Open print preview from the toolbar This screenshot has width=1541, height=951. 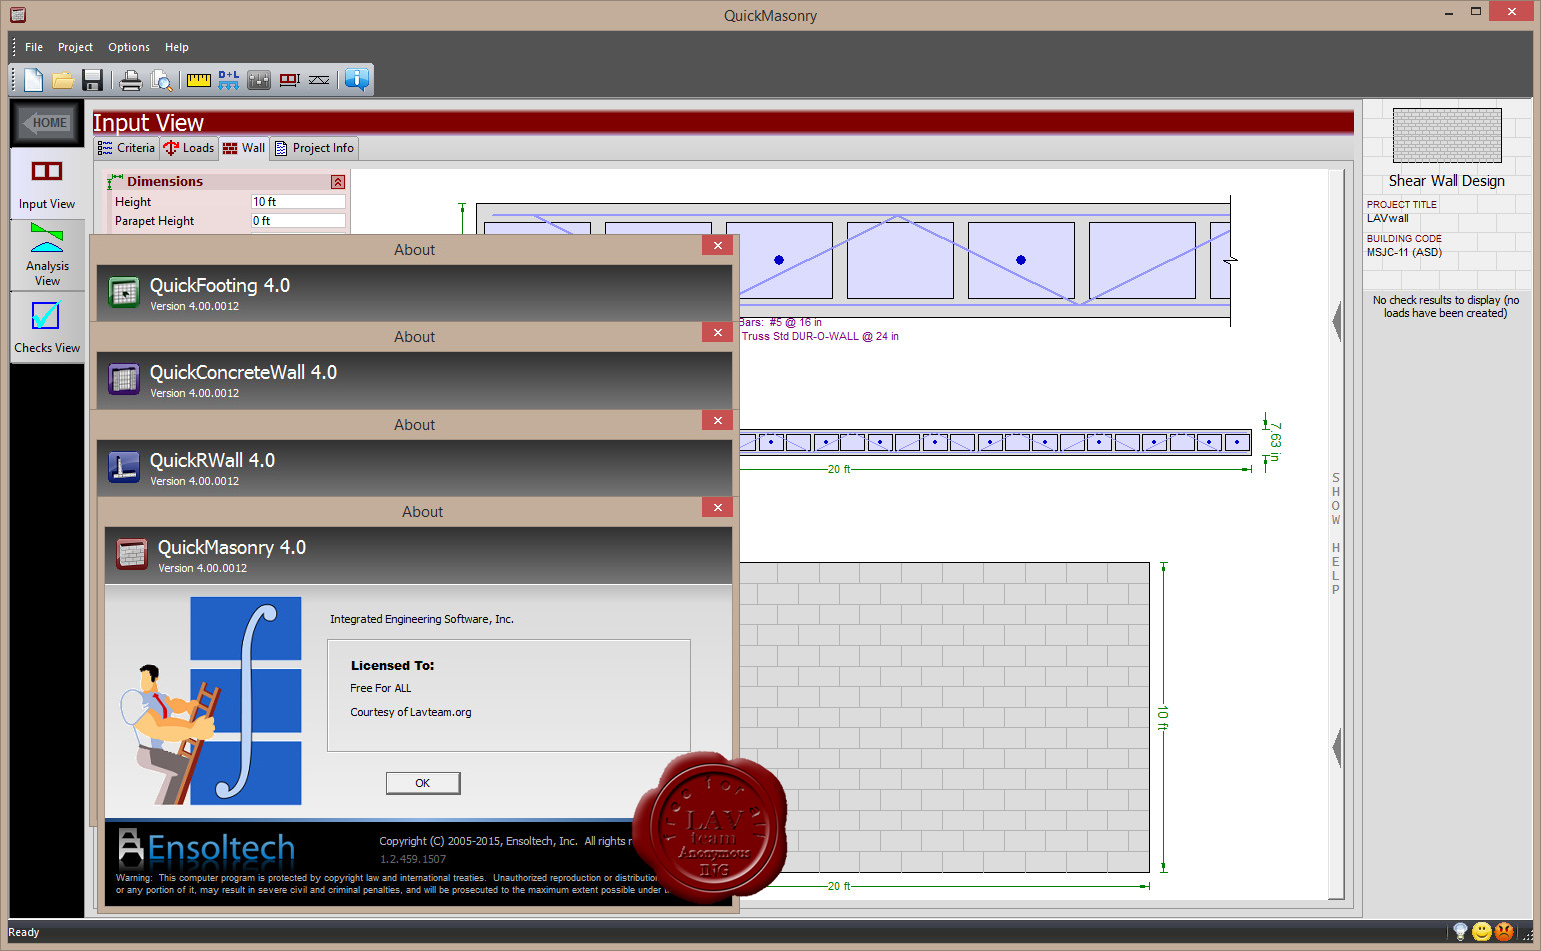pyautogui.click(x=161, y=80)
